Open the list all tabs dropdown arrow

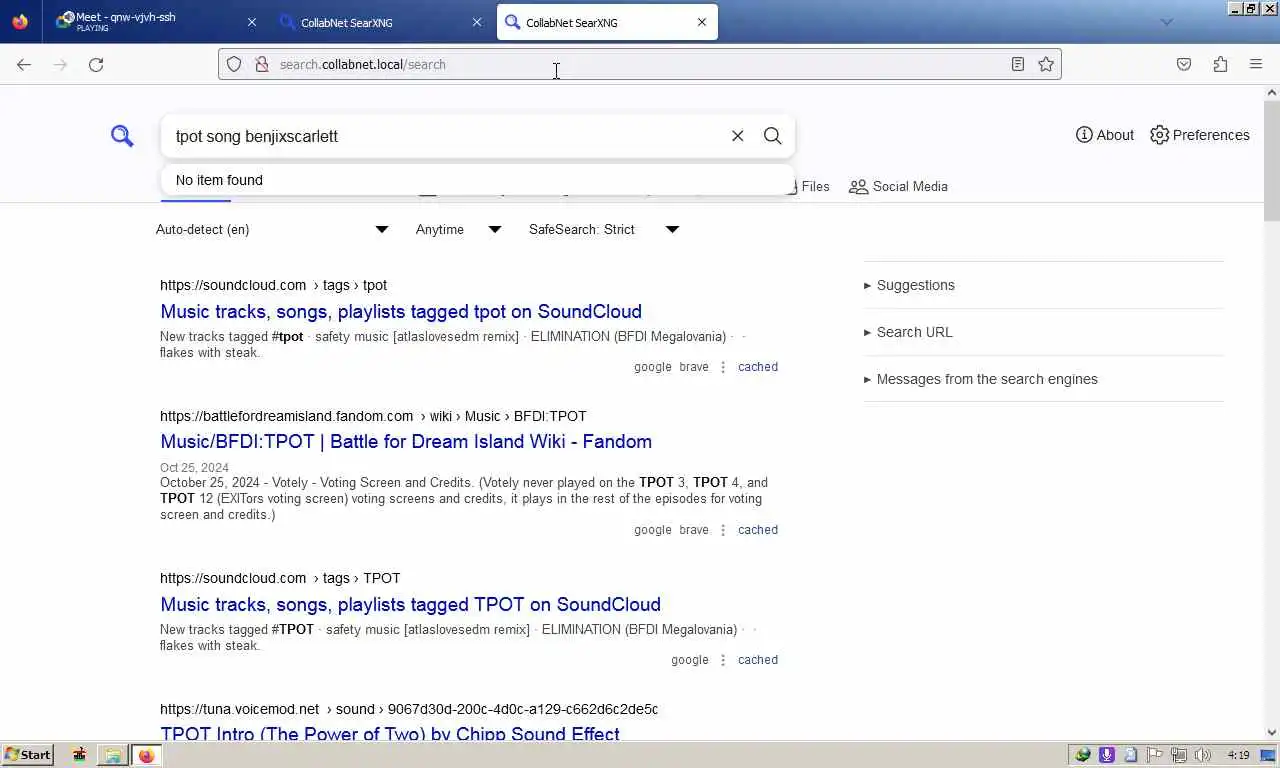pyautogui.click(x=1166, y=22)
